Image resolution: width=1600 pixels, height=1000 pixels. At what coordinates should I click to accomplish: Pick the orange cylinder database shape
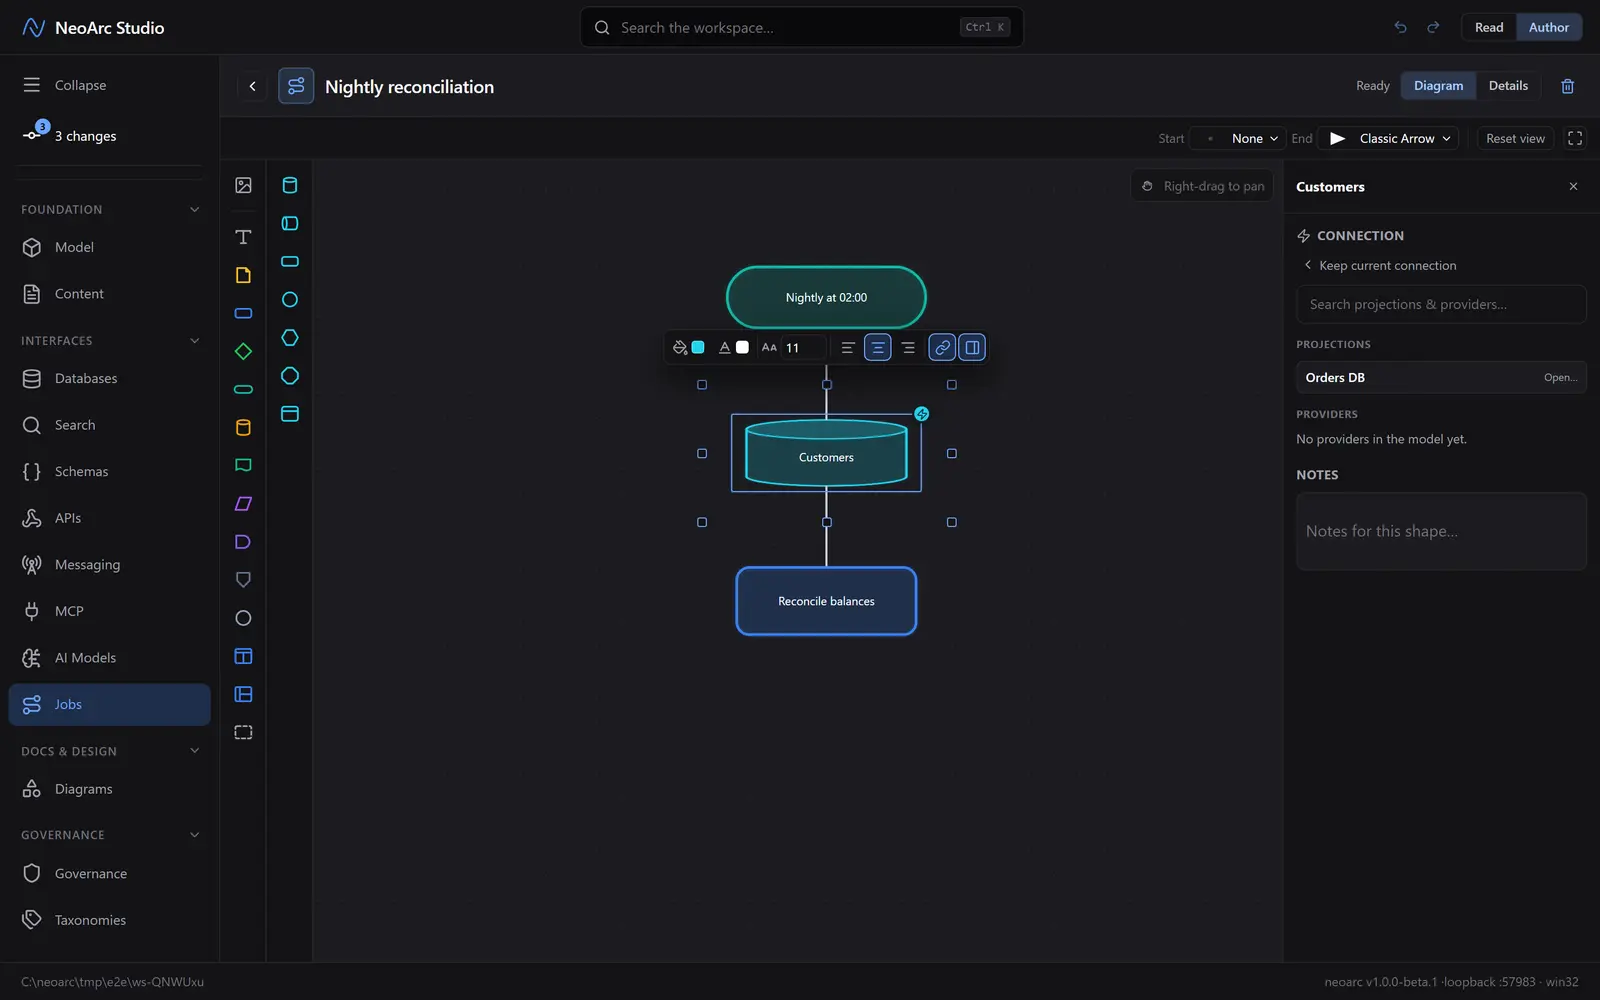[x=243, y=427]
